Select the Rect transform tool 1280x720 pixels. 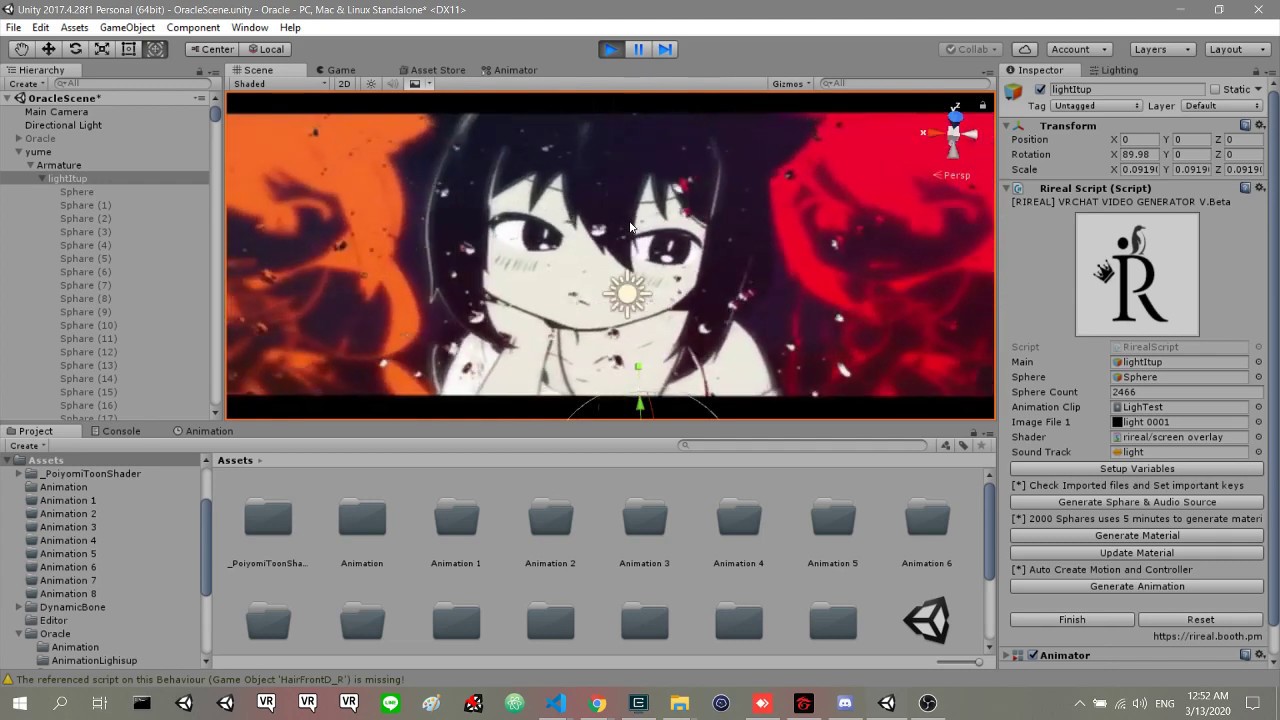(x=128, y=49)
